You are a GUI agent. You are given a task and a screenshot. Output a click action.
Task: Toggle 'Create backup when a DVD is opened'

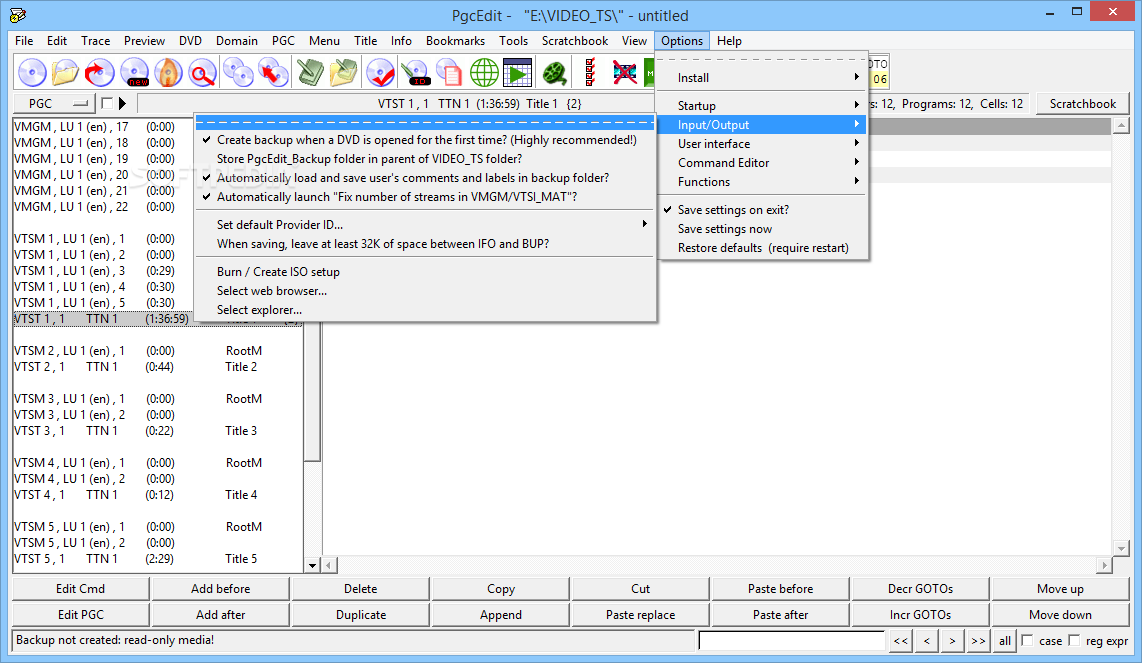[x=426, y=140]
